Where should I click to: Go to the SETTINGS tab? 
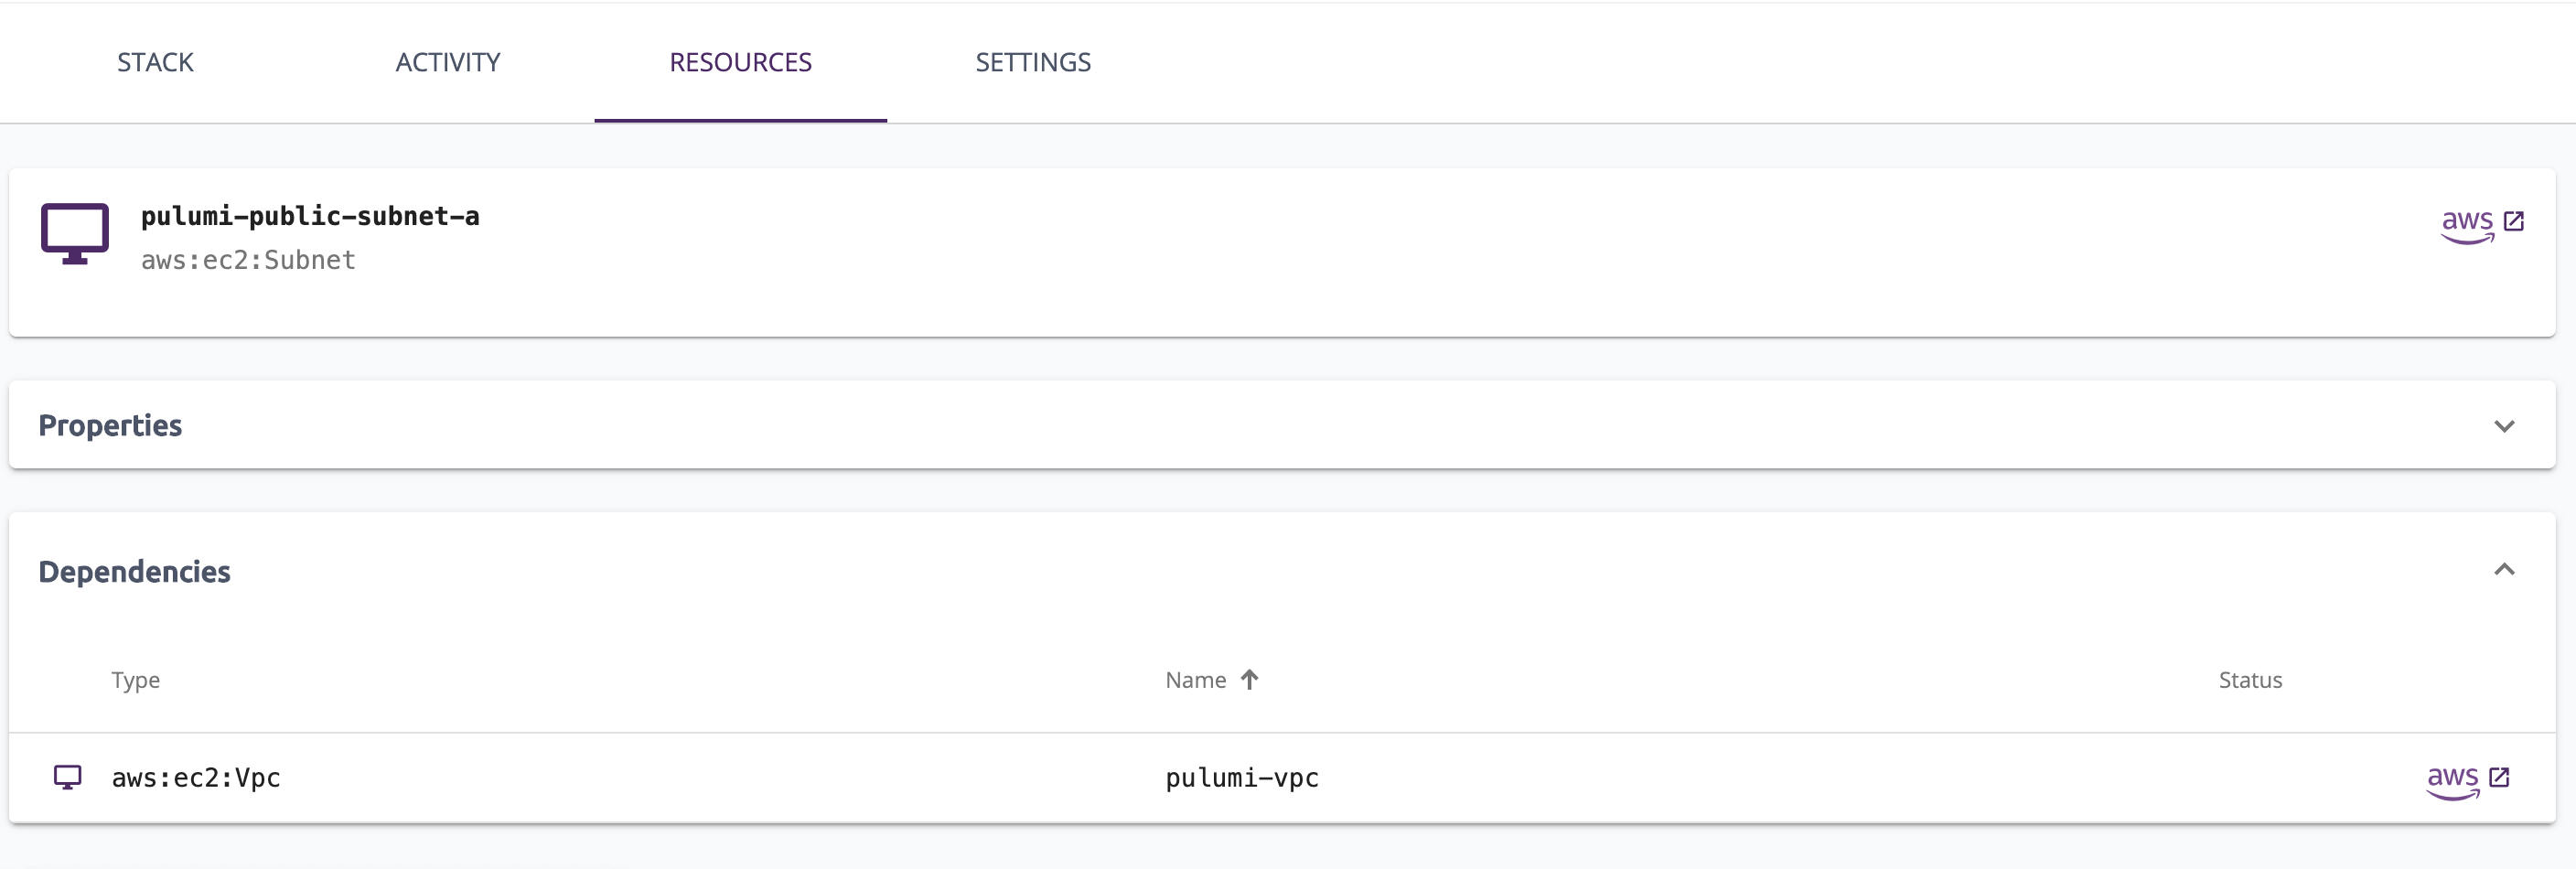click(1033, 62)
